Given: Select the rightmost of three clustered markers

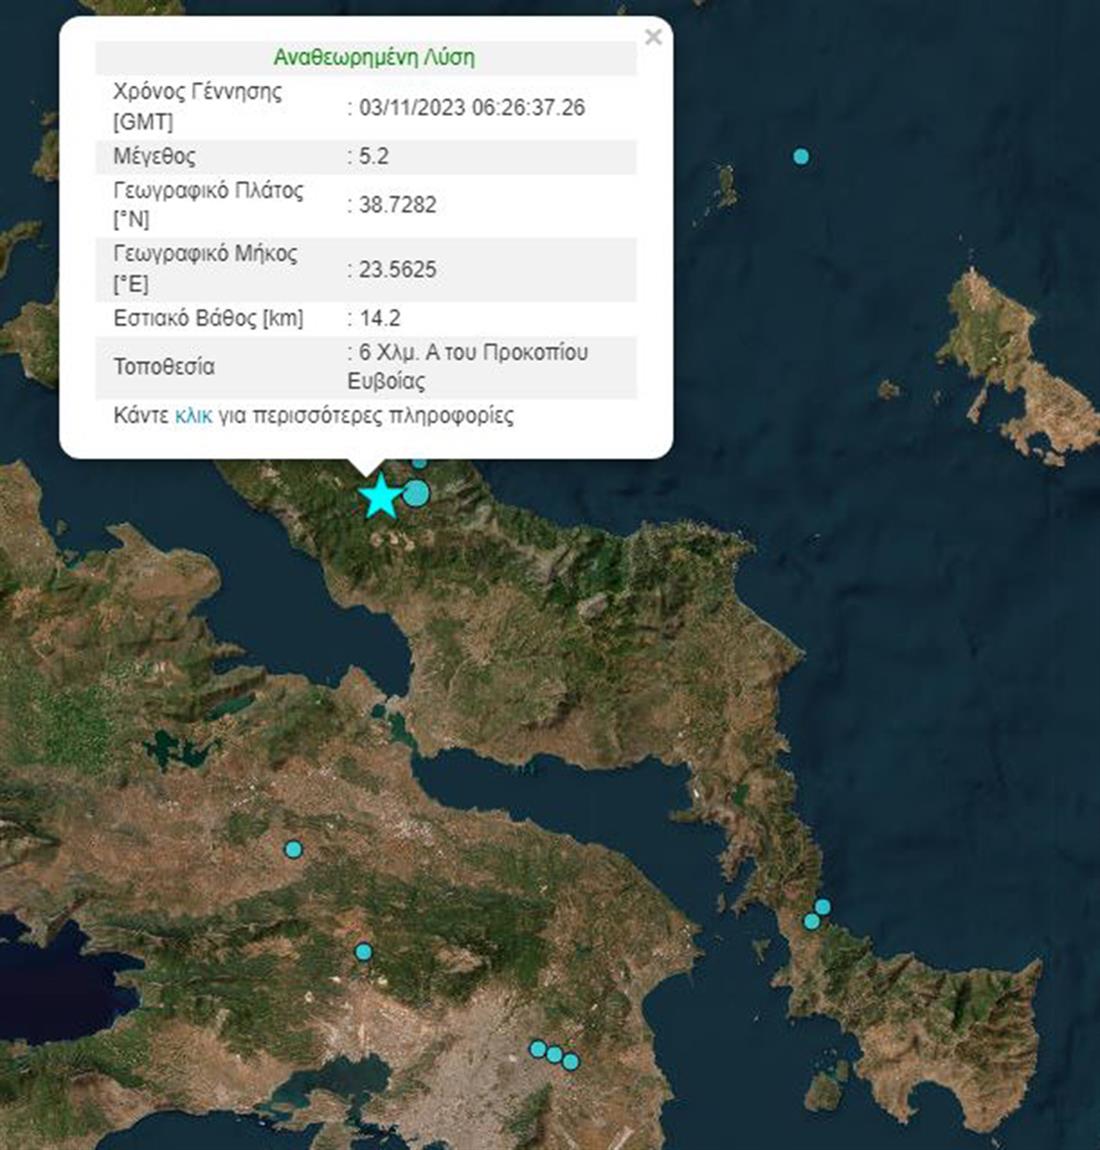Looking at the screenshot, I should coord(570,1061).
